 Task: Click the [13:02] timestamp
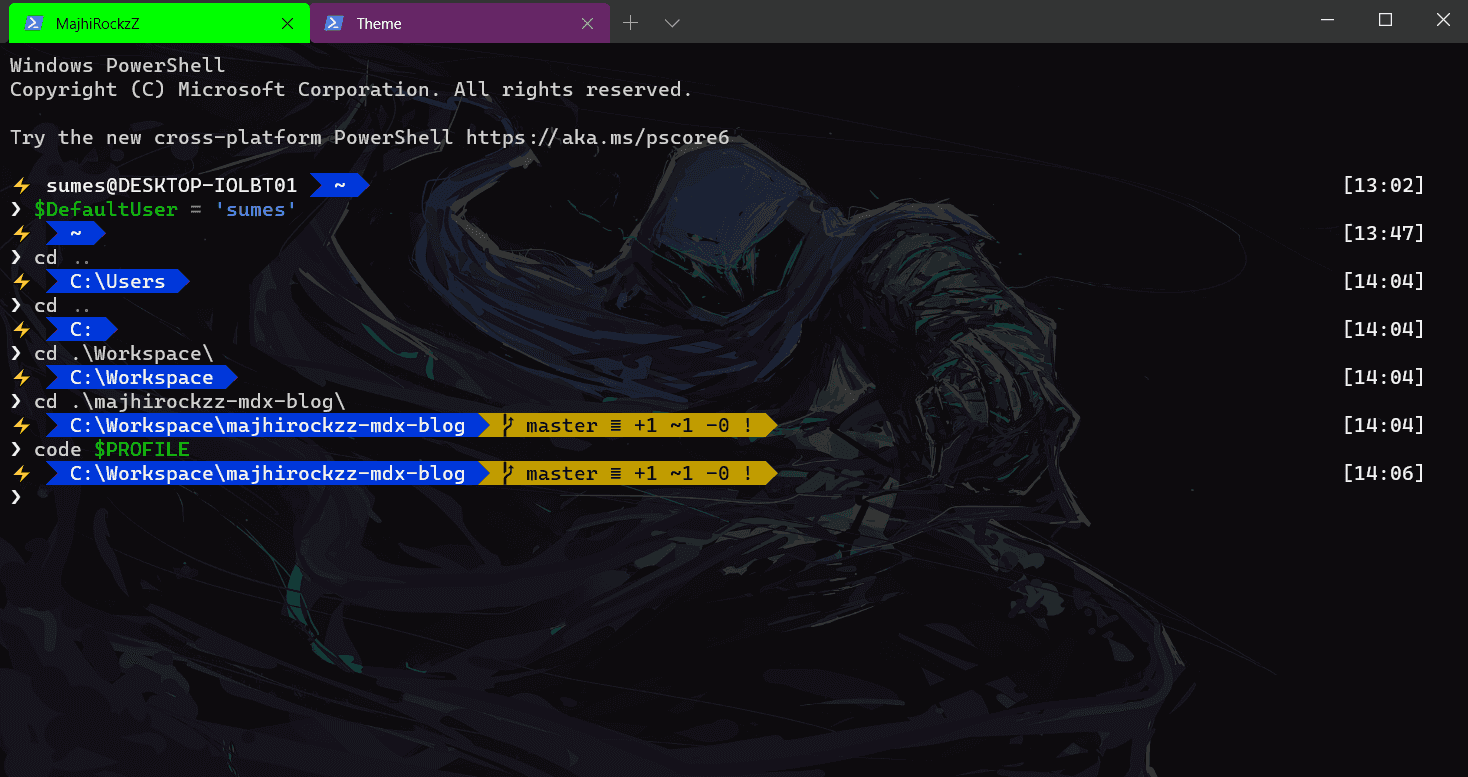1383,186
